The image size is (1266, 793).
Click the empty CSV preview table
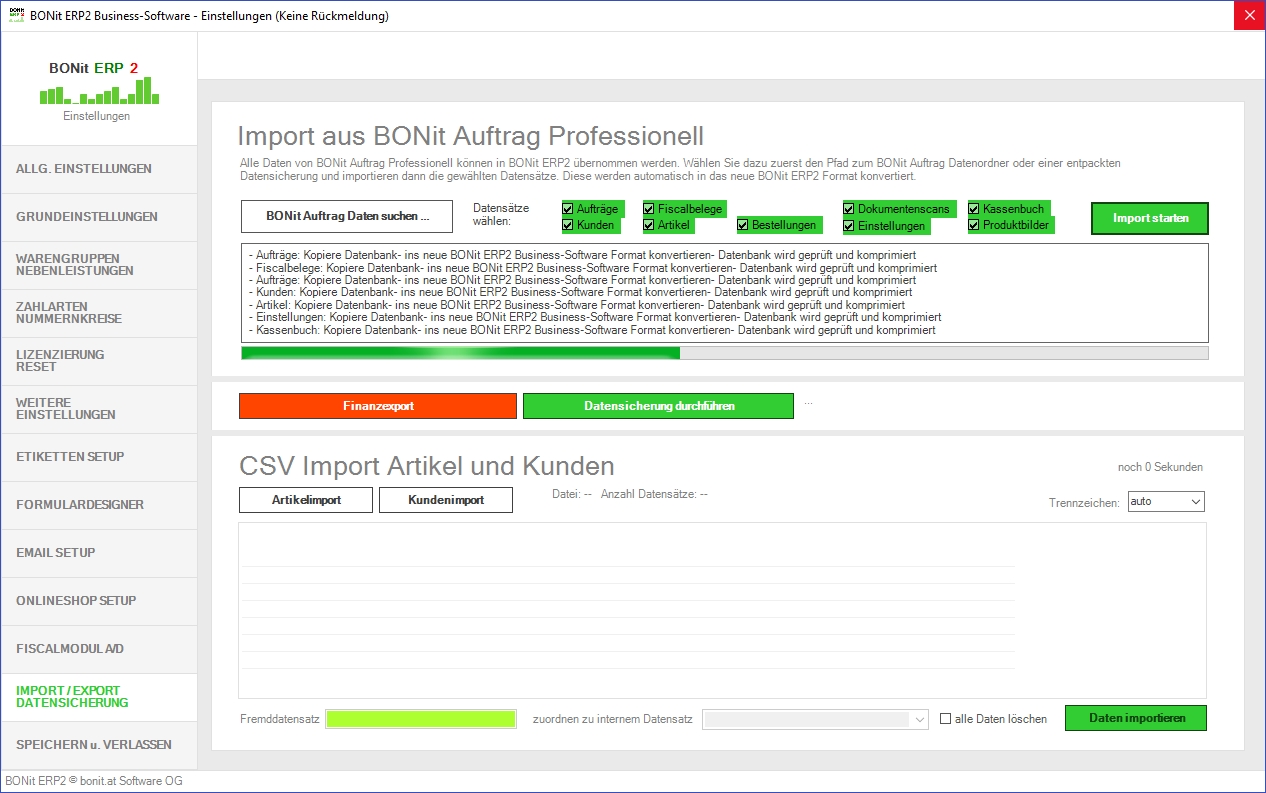[x=722, y=610]
